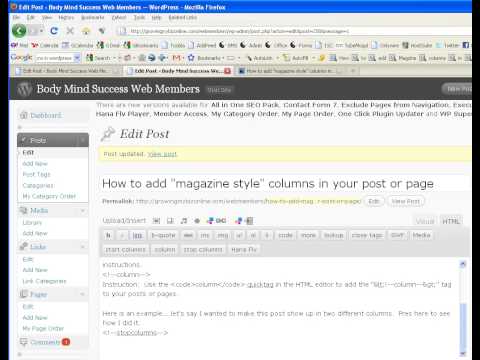Screen dimensions: 480x360
Task: Open the History menu
Action: (x=66, y=17)
